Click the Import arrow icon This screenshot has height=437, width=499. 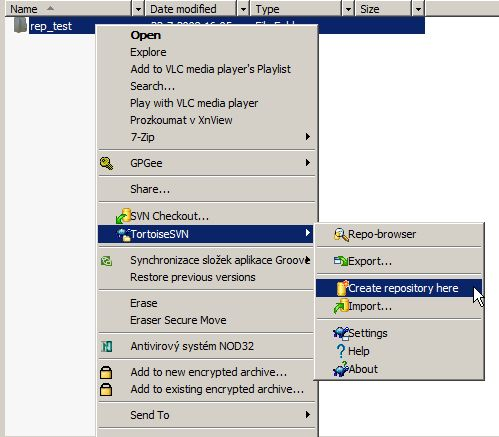[341, 306]
